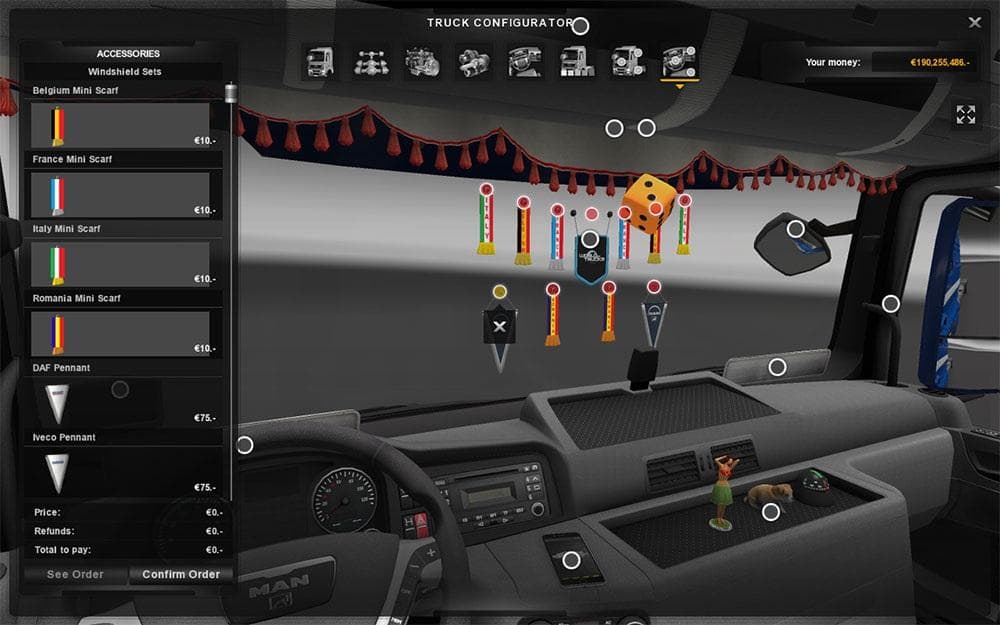The height and width of the screenshot is (625, 1000).
Task: Click the slot marker on the side mirror
Action: [x=795, y=228]
